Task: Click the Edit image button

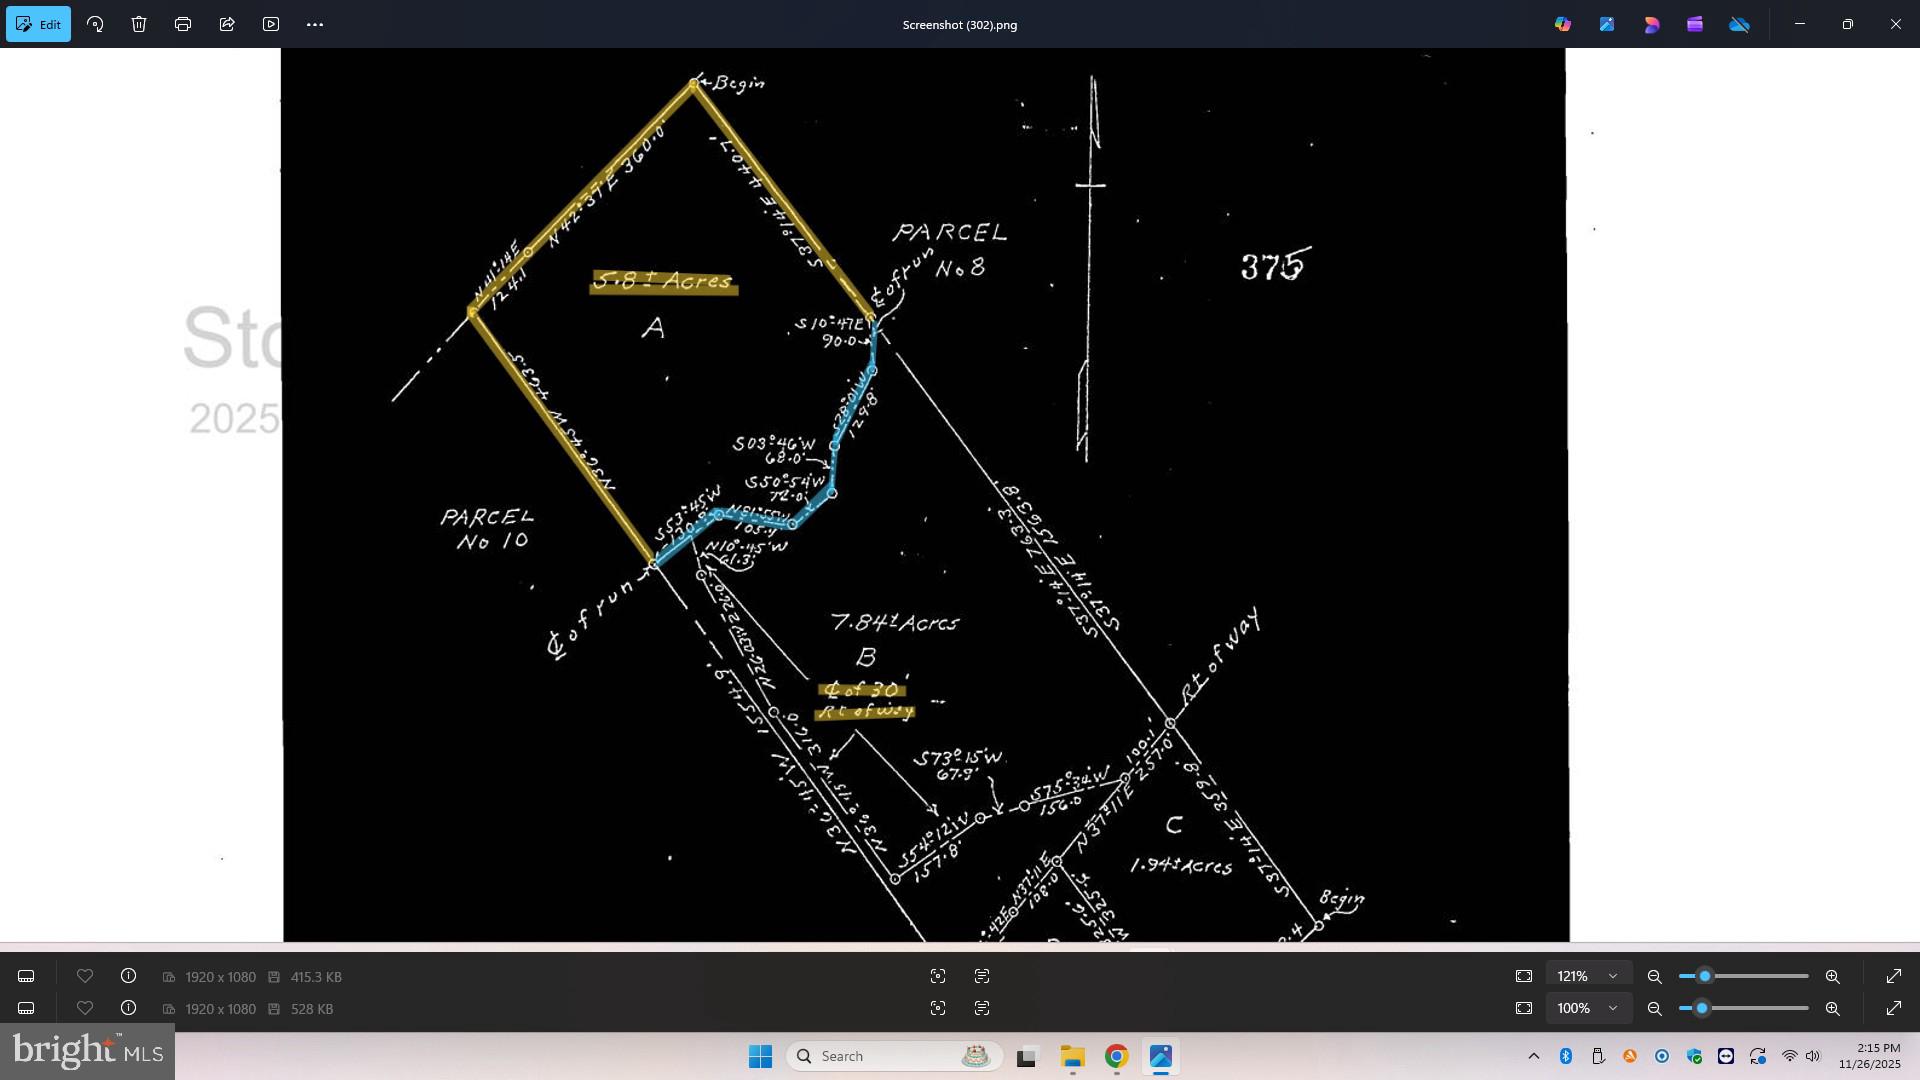Action: point(38,24)
